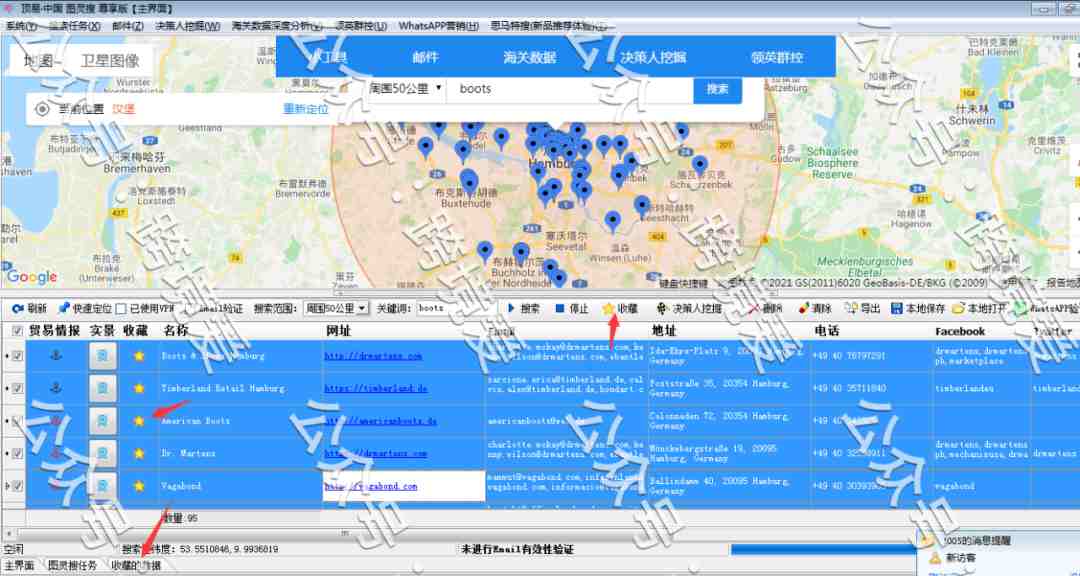Open the 系统 menu
The width and height of the screenshot is (1080, 576).
(21, 26)
